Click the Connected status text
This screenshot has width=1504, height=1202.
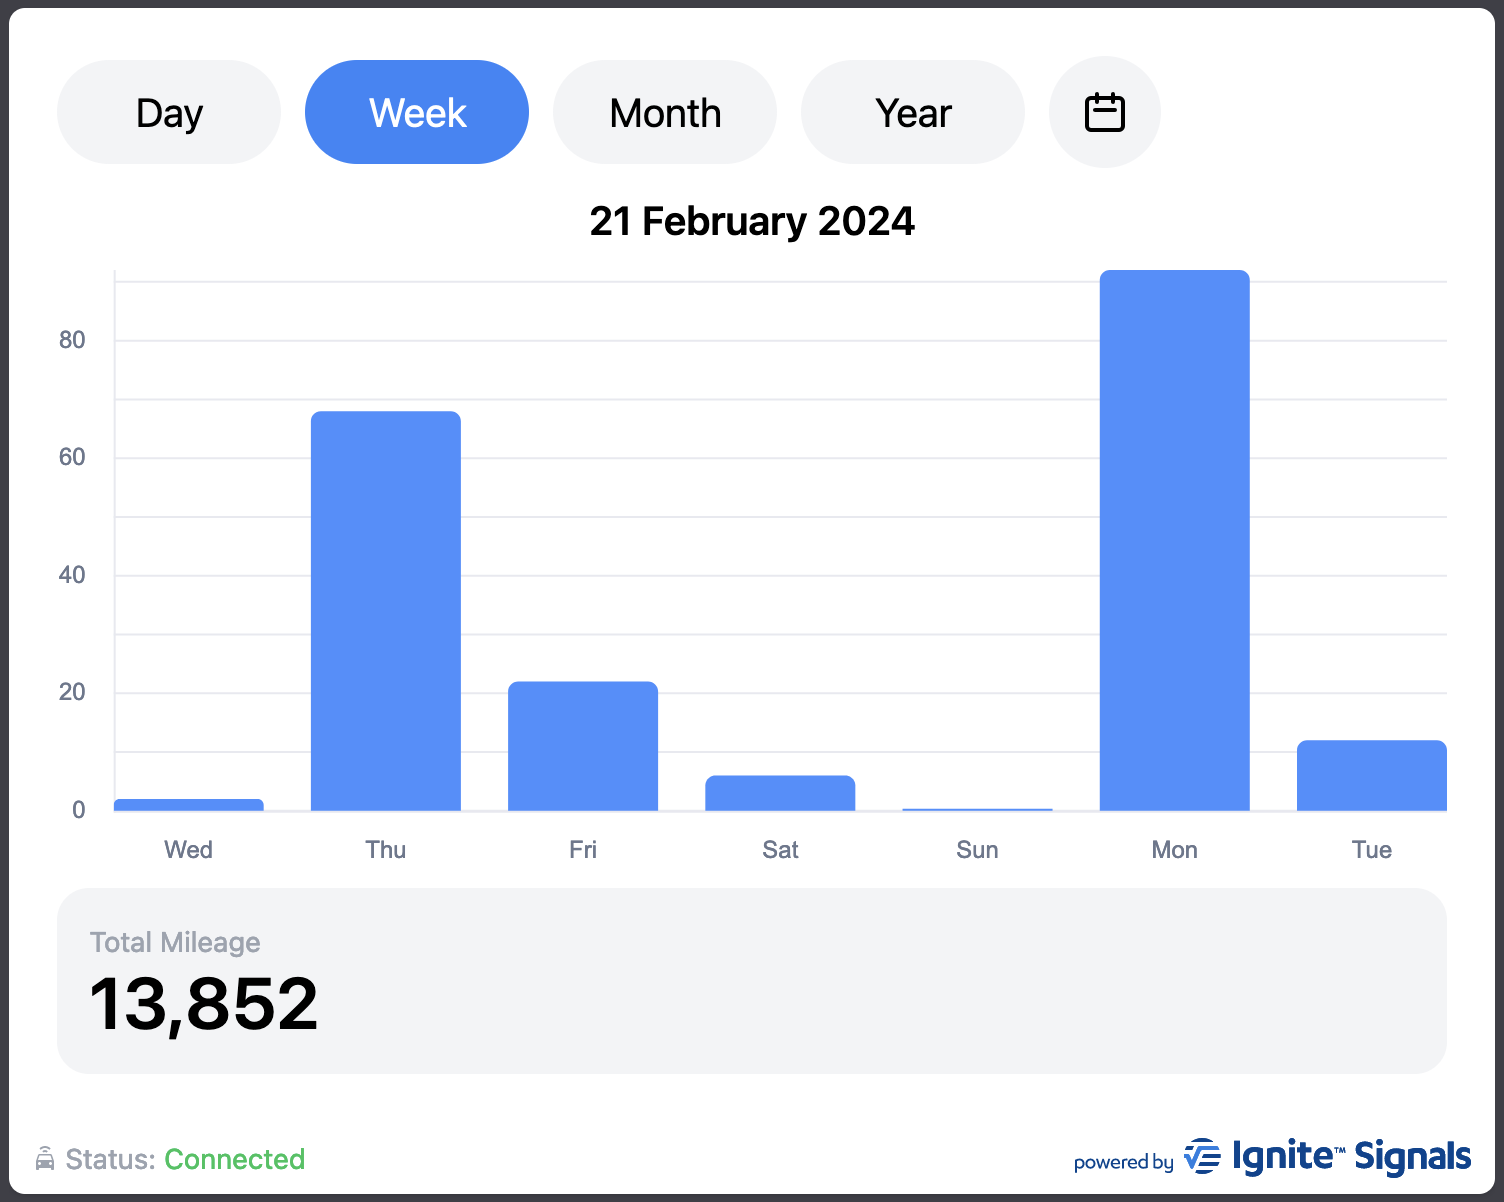(234, 1159)
